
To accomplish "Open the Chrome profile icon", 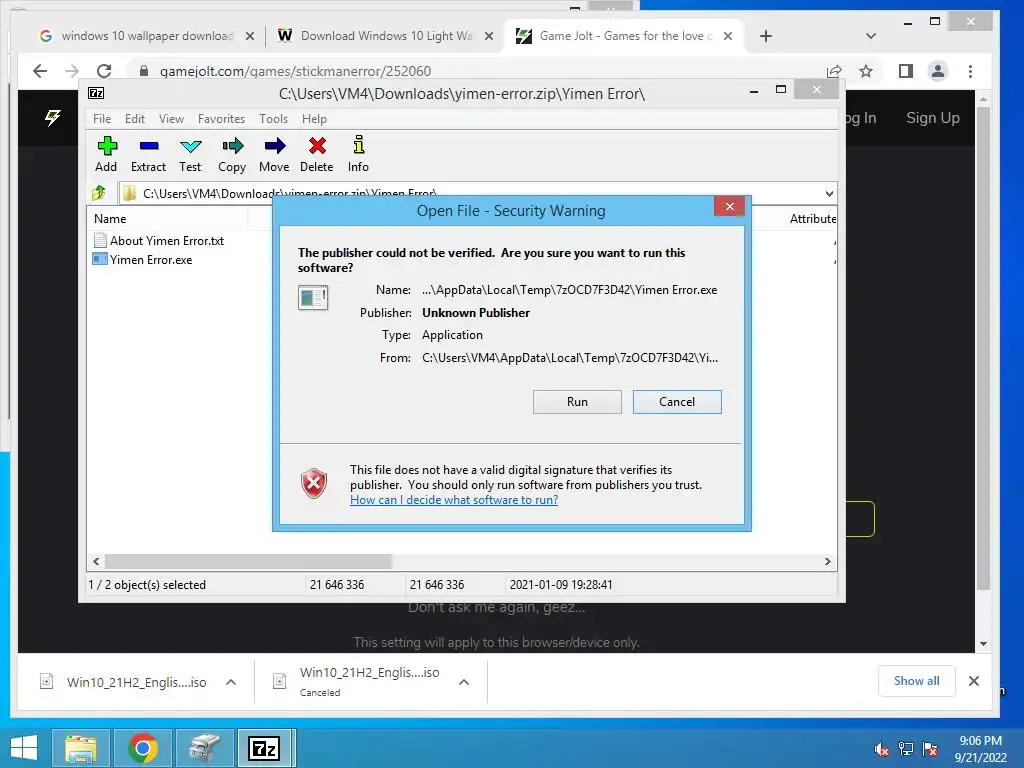I will (938, 71).
